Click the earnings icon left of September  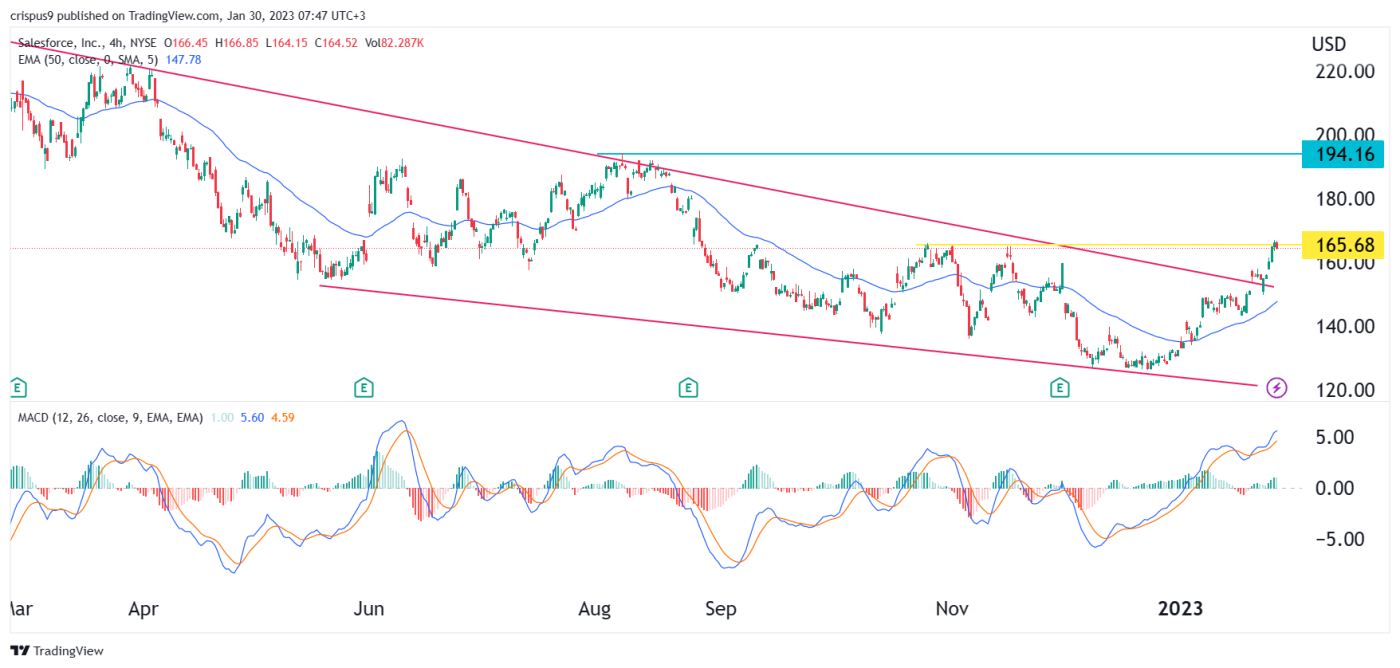point(688,387)
